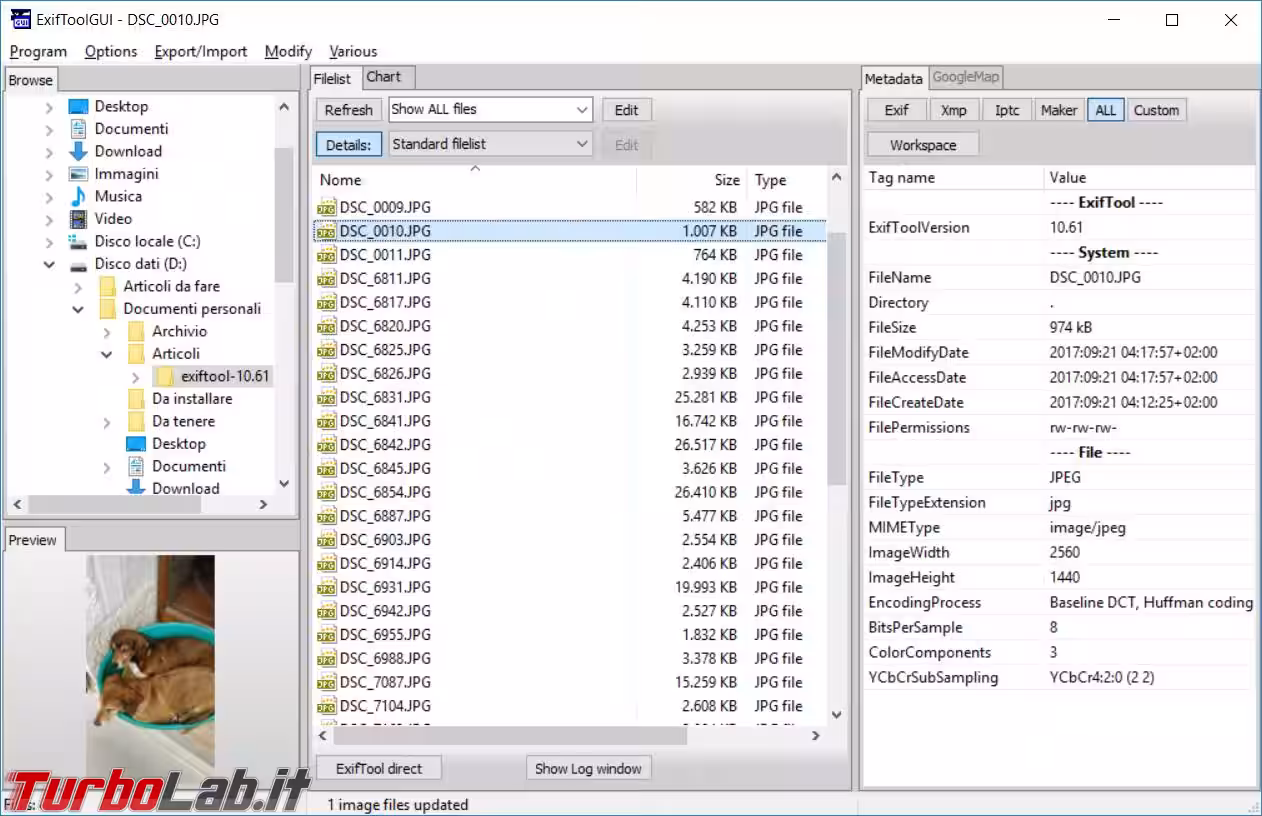
Task: Click the ExifTool direct button
Action: point(379,768)
